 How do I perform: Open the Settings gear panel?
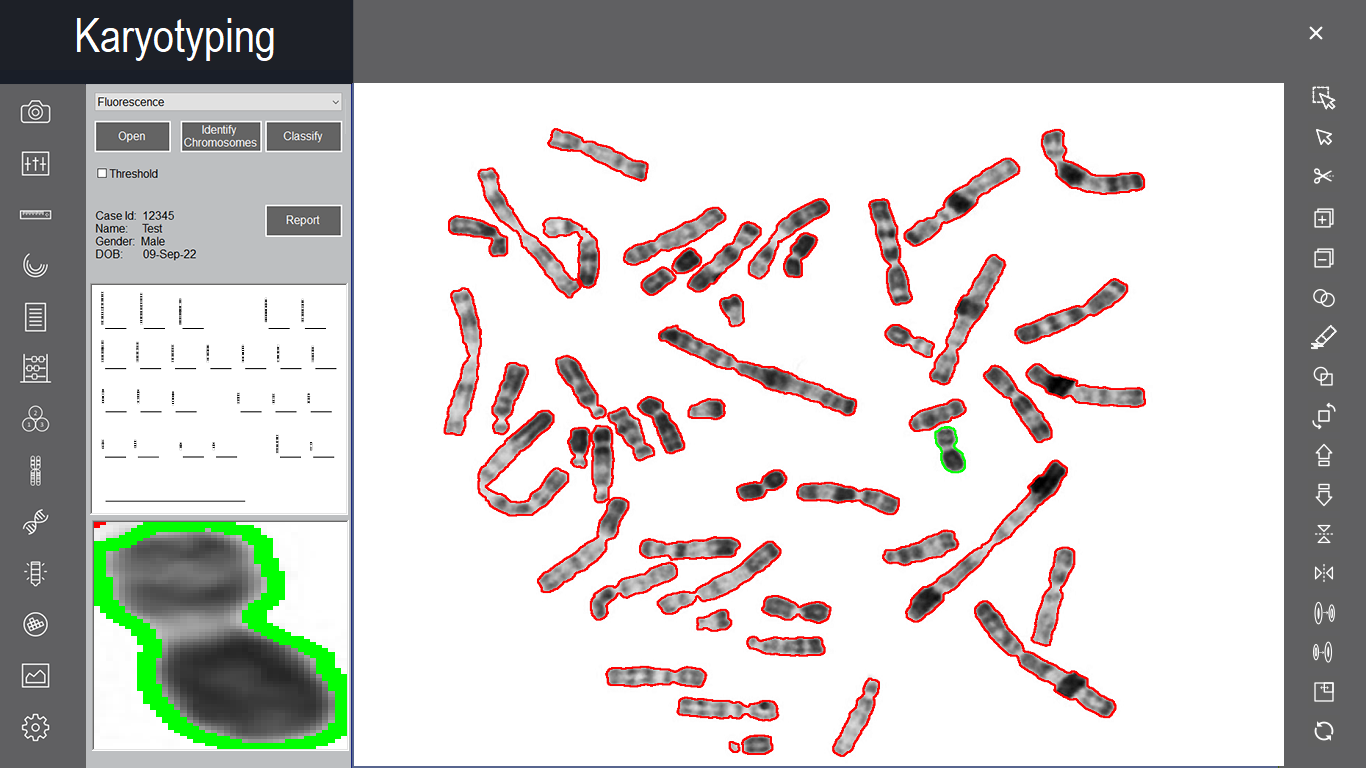pyautogui.click(x=35, y=727)
